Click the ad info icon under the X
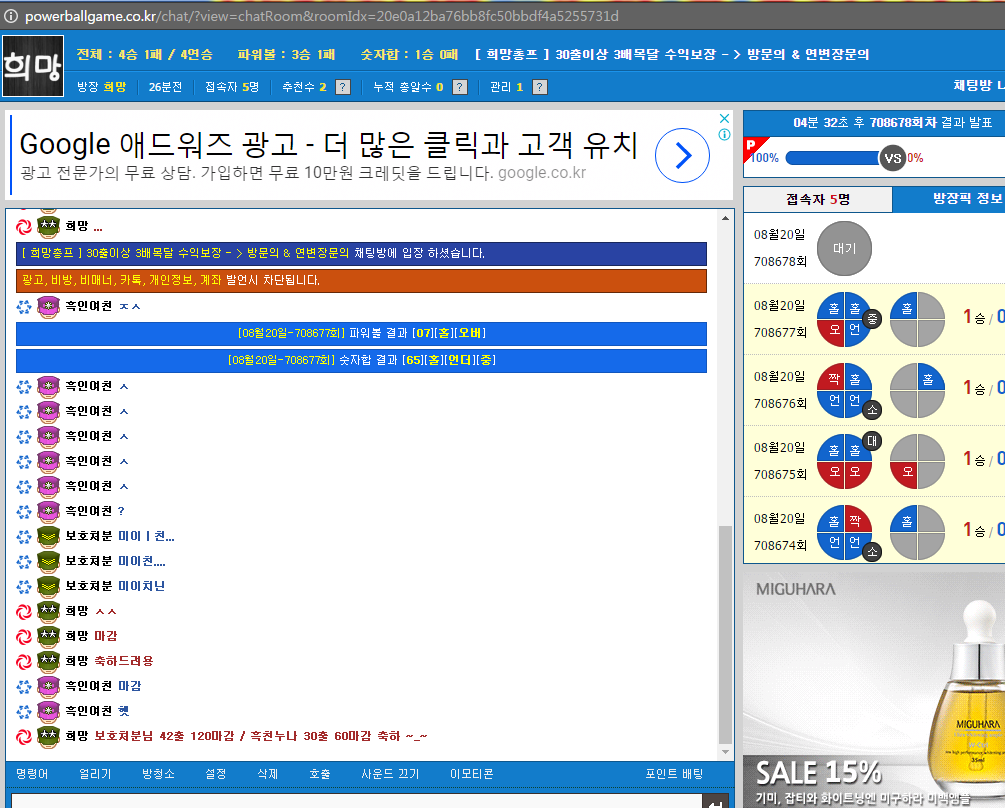The height and width of the screenshot is (808, 1005). click(x=724, y=135)
